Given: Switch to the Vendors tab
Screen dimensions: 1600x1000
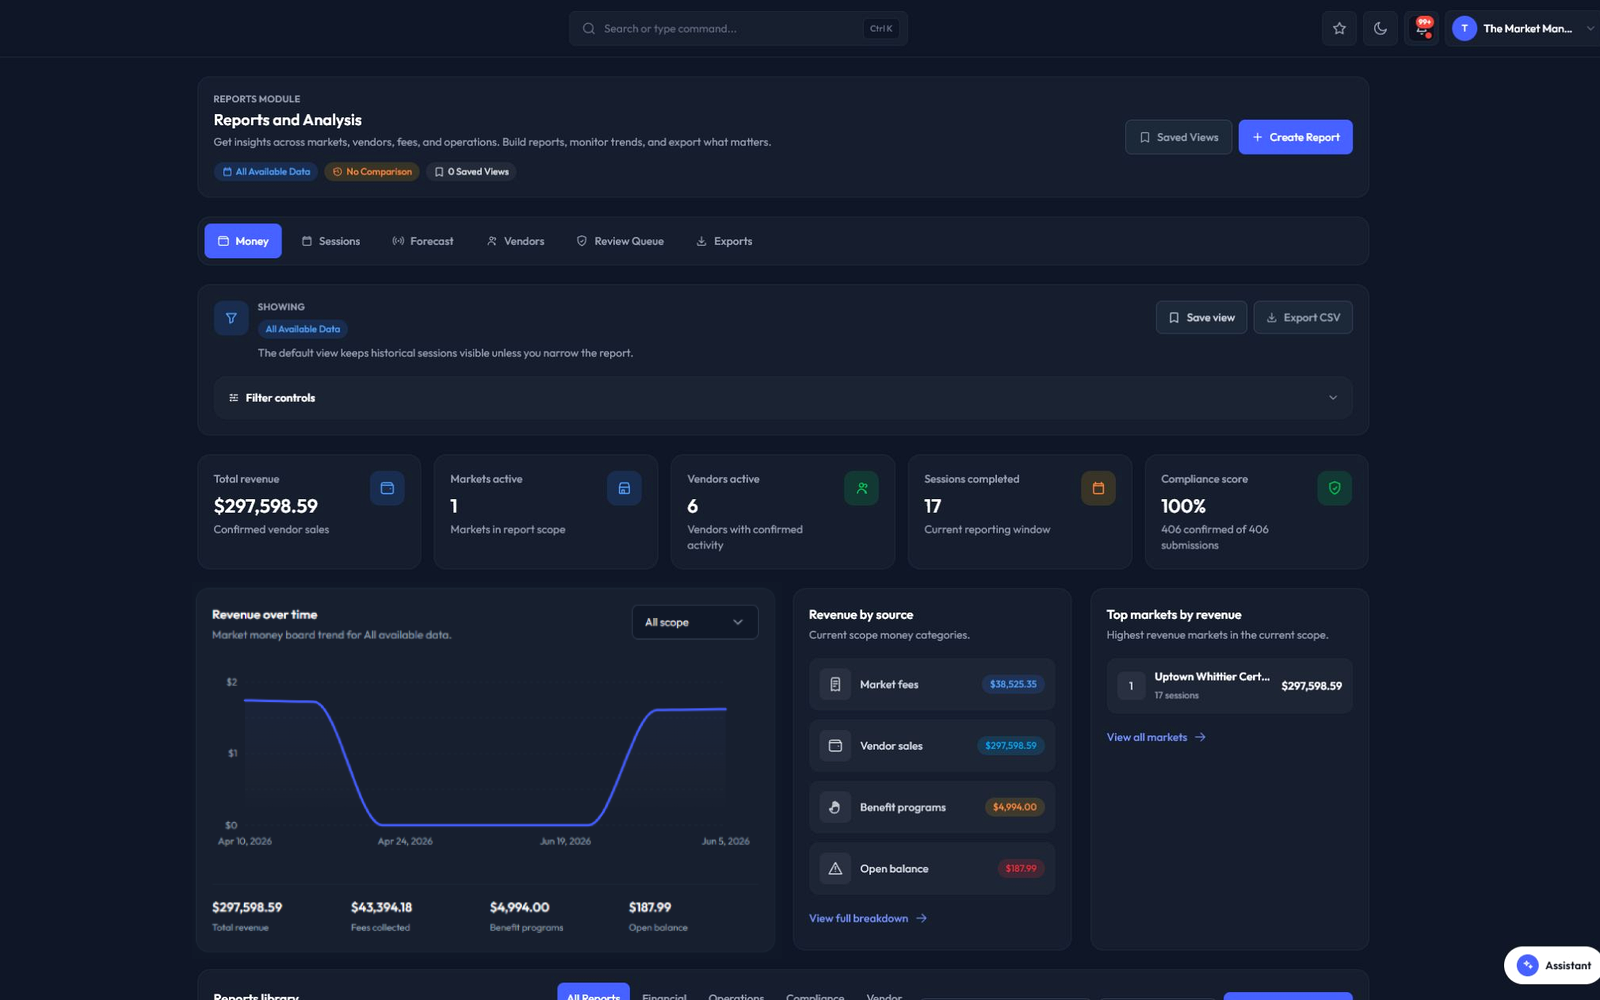Looking at the screenshot, I should pyautogui.click(x=515, y=241).
